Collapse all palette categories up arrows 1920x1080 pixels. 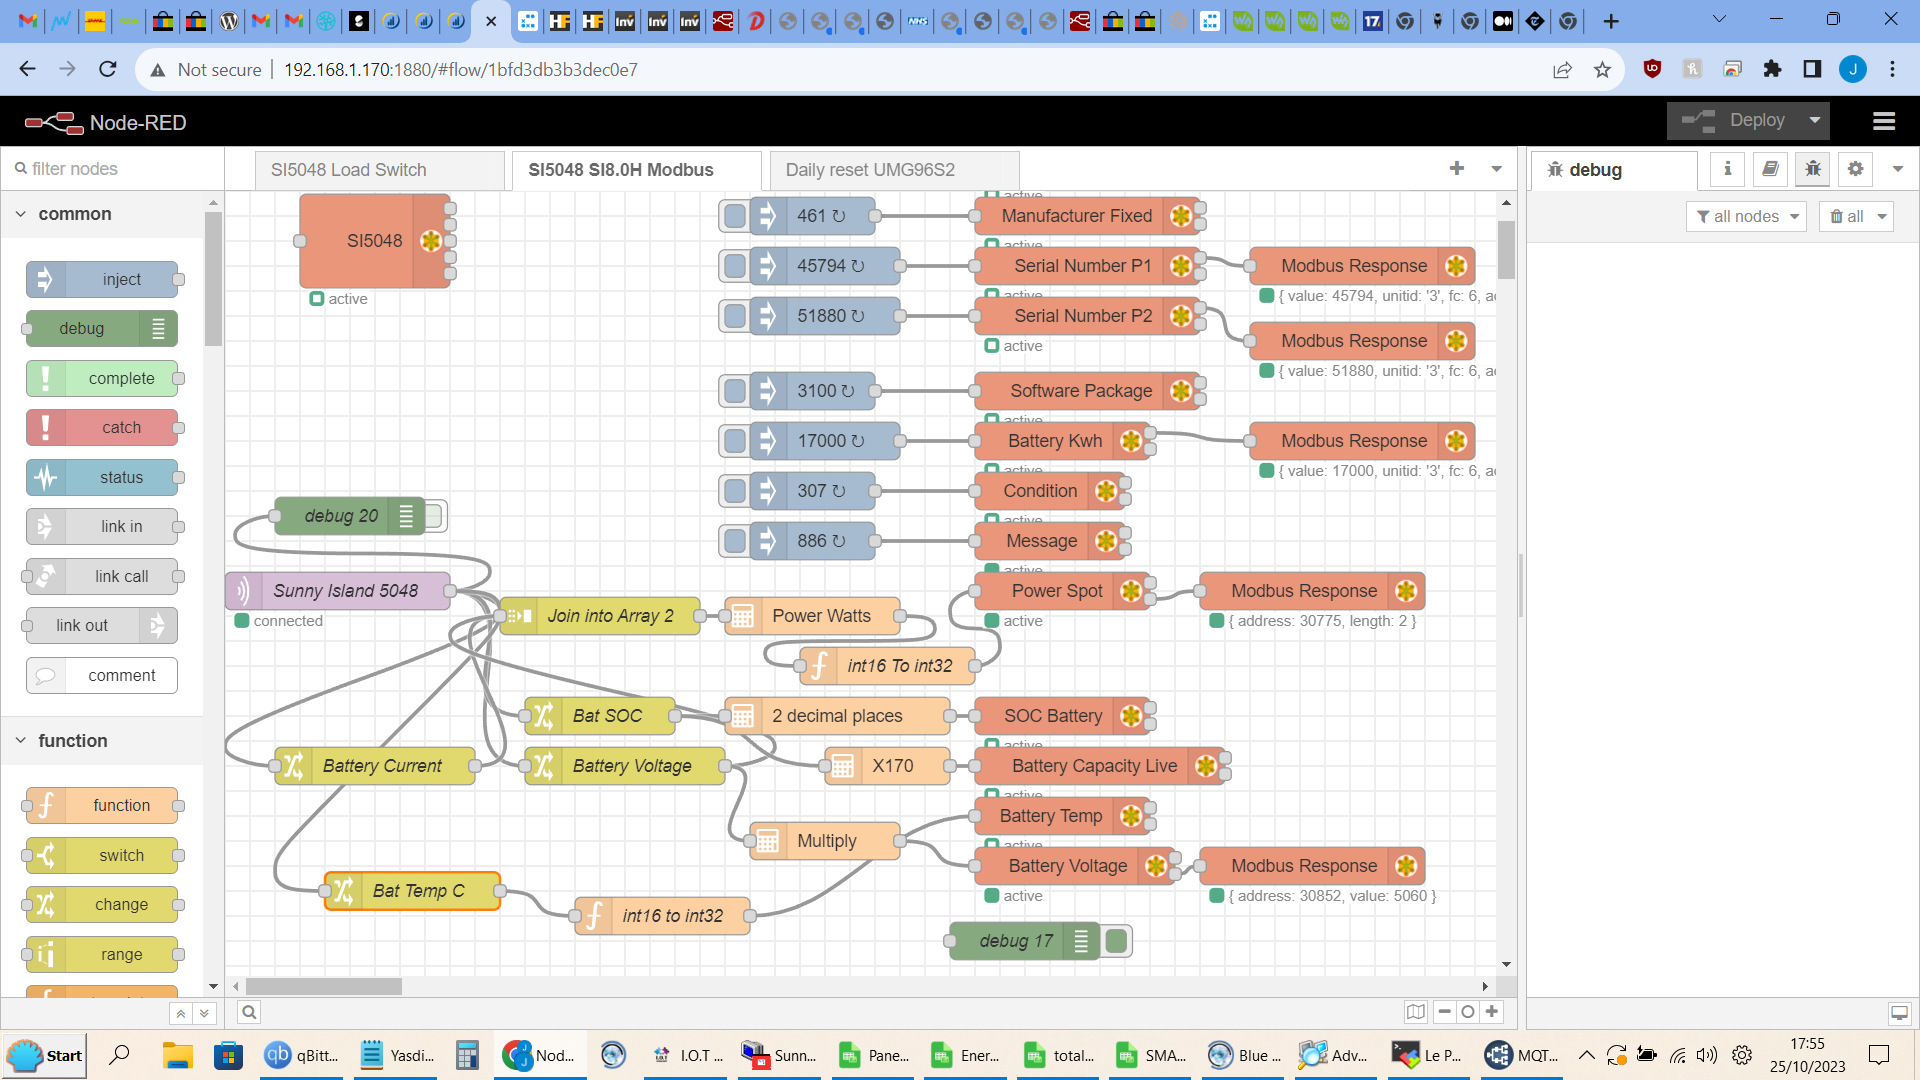pyautogui.click(x=181, y=1013)
